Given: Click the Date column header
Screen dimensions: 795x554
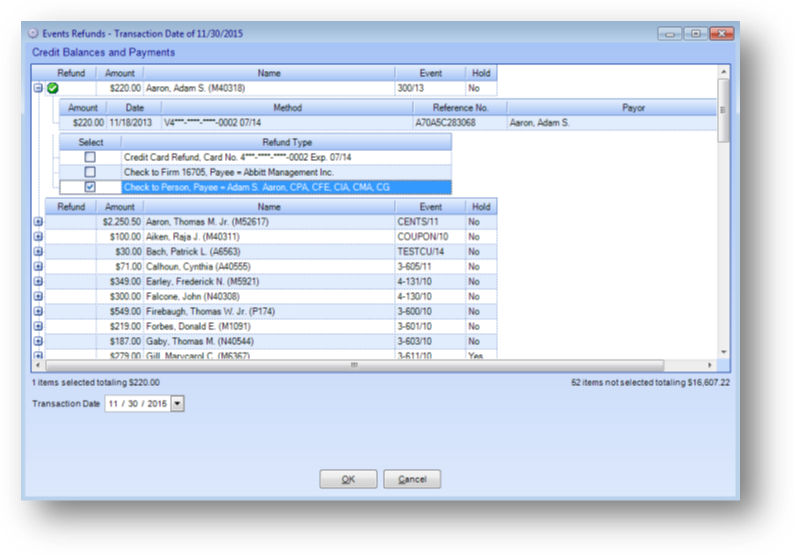Looking at the screenshot, I should click(134, 108).
